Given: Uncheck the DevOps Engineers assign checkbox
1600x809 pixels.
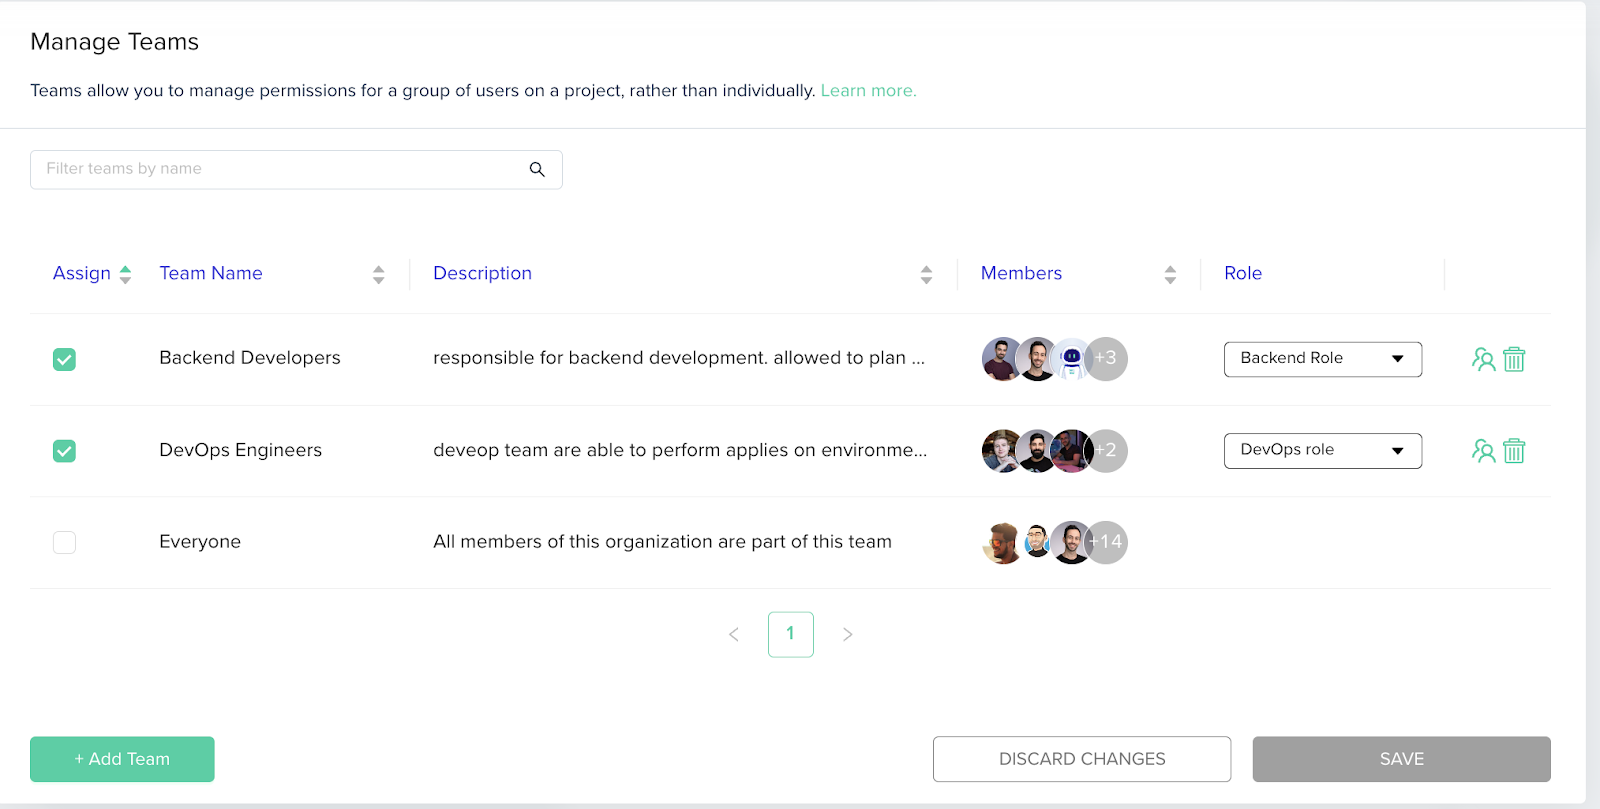Looking at the screenshot, I should click(x=64, y=451).
